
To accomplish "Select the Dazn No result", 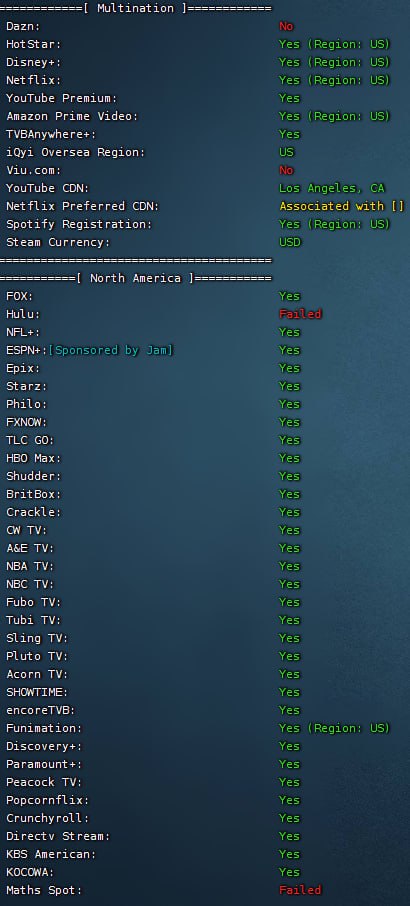I will click(286, 26).
